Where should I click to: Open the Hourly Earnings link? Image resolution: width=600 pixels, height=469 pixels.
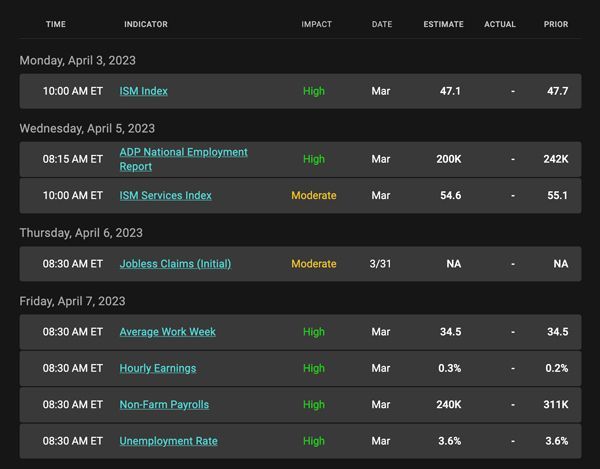pos(158,368)
